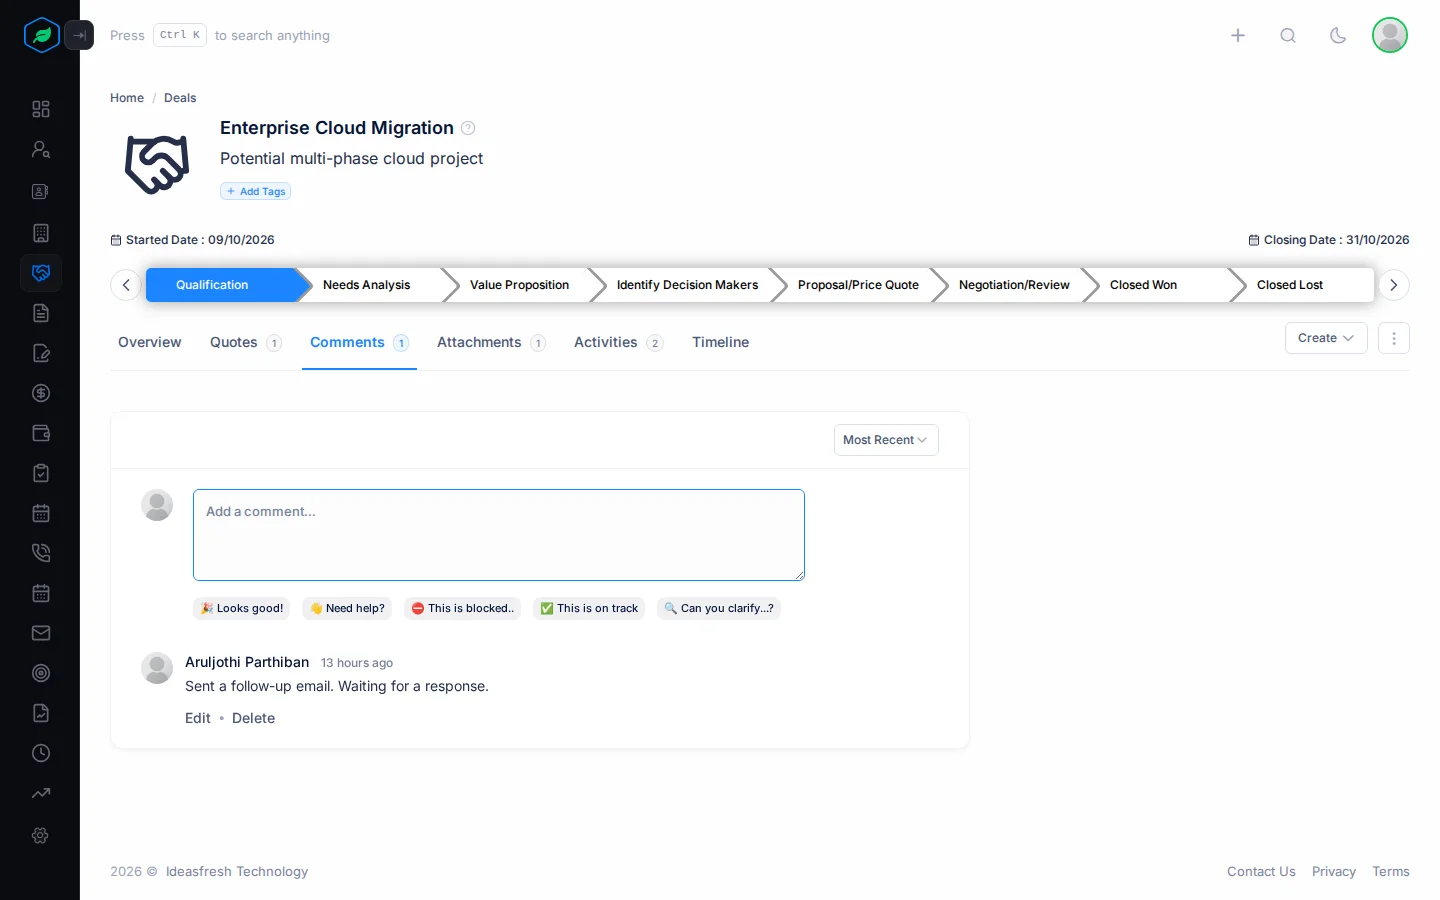Click the help icon beside Enterprise Cloud Migration
This screenshot has height=900, width=1440.
(468, 128)
